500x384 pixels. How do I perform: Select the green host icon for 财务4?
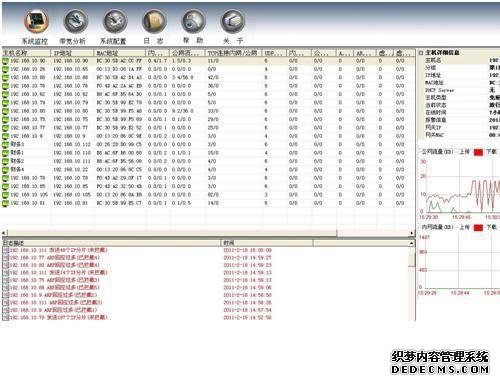(x=5, y=170)
